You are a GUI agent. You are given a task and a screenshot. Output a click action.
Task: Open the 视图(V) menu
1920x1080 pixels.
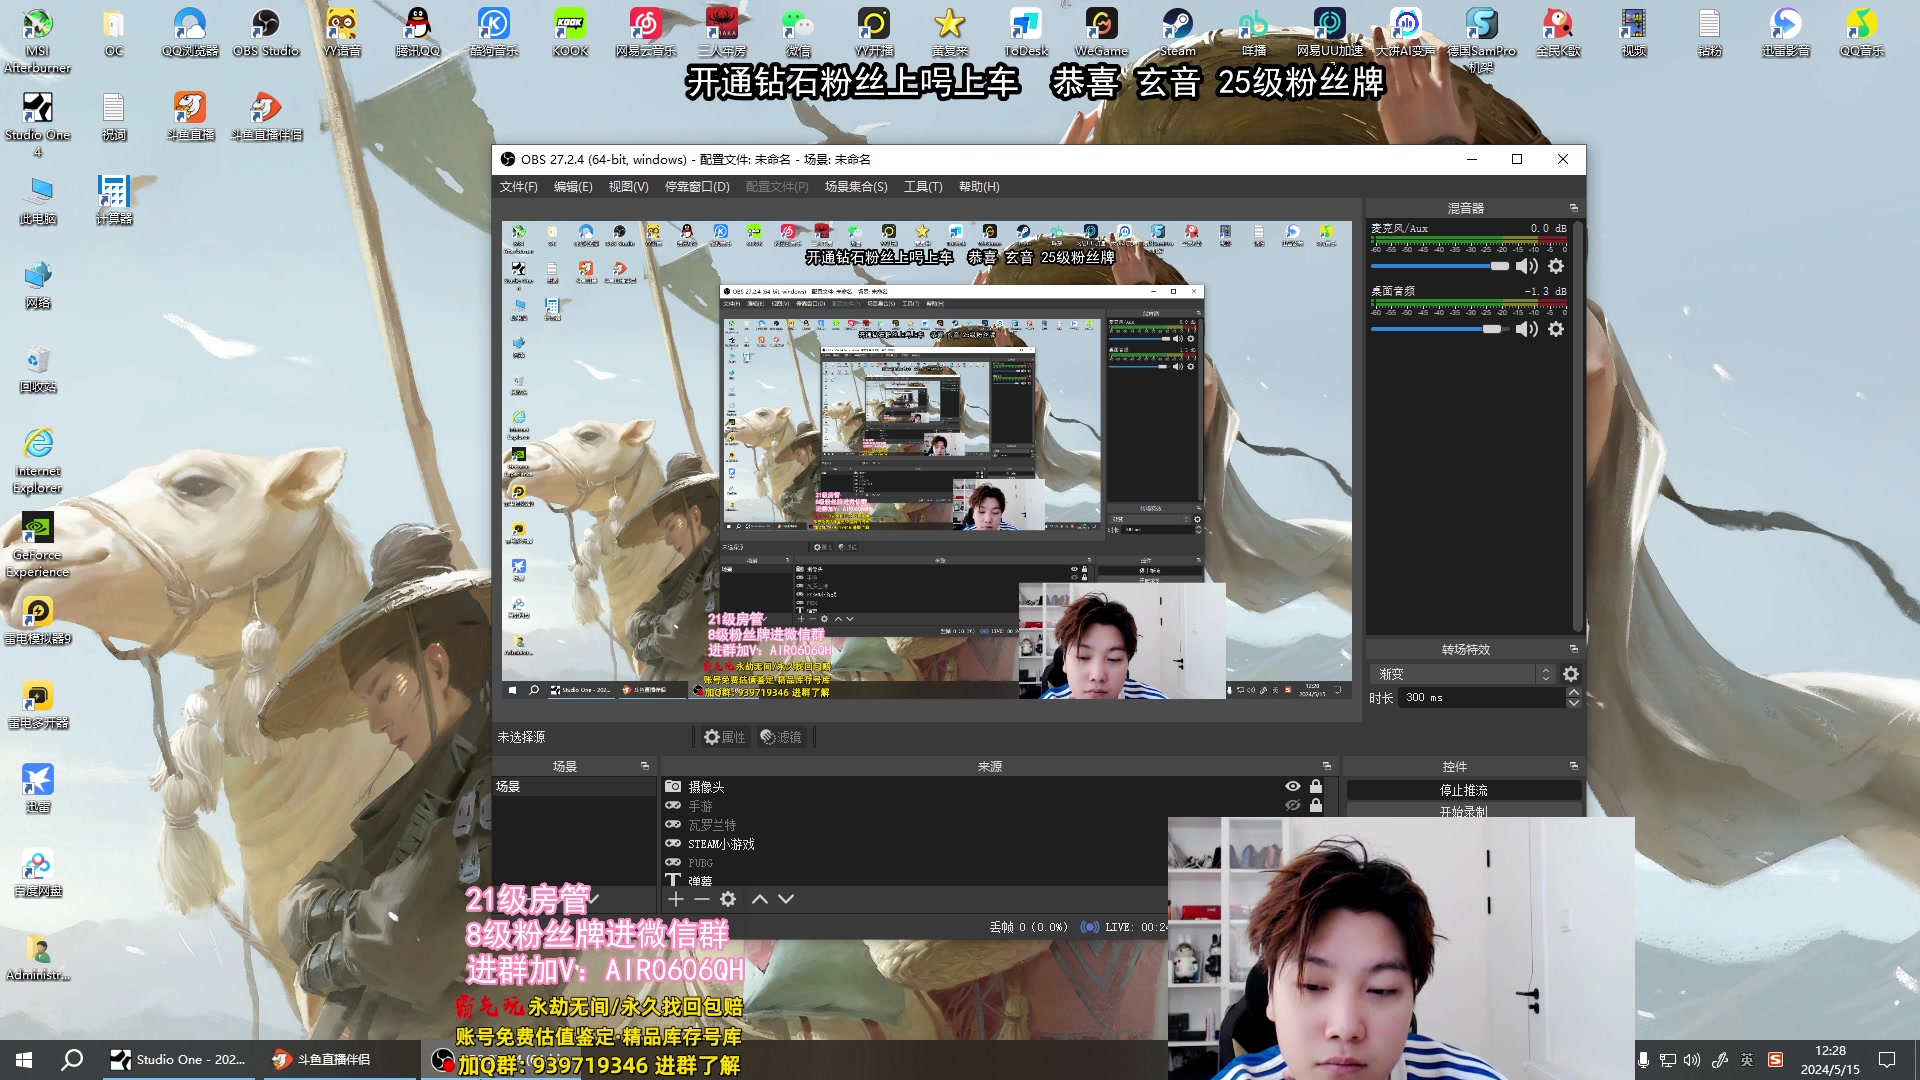tap(628, 187)
